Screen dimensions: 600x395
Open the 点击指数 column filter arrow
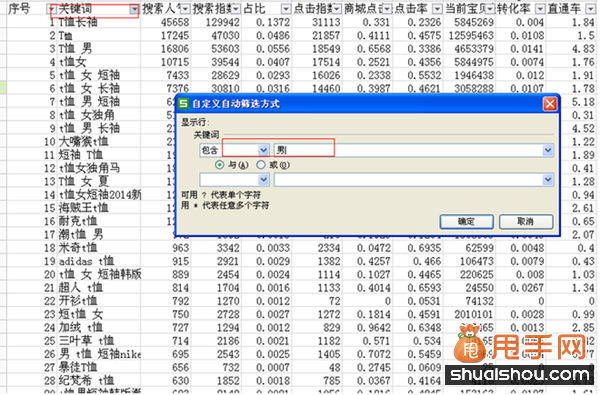coord(337,9)
